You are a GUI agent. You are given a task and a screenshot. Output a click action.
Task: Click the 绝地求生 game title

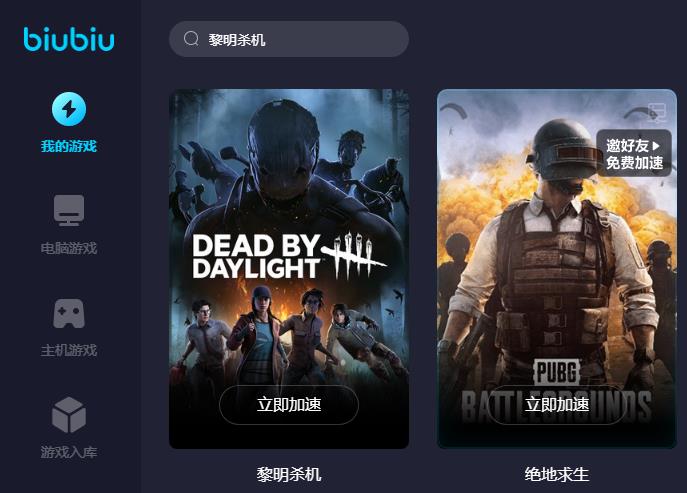click(x=556, y=474)
